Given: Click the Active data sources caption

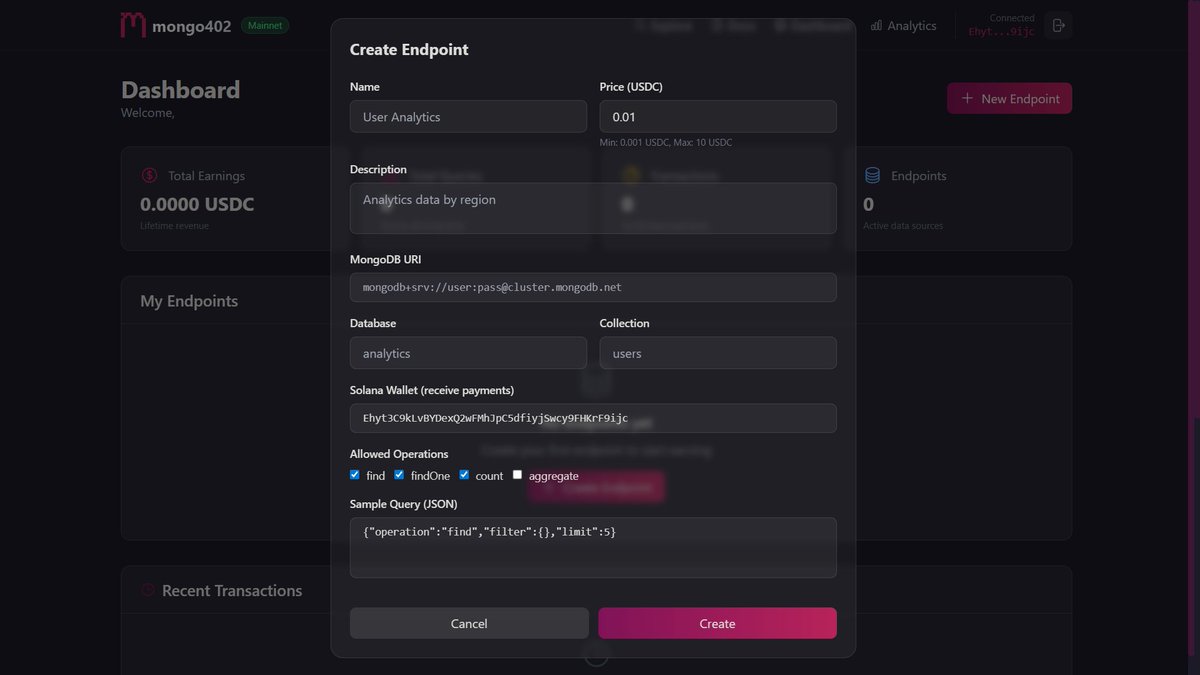Looking at the screenshot, I should click(x=903, y=226).
